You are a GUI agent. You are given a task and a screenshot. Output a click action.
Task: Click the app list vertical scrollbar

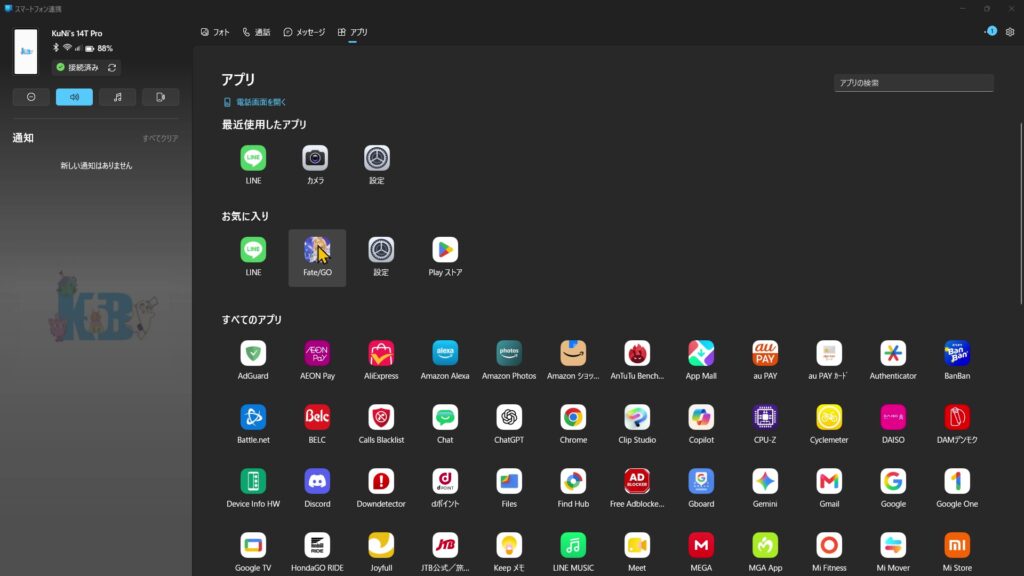pos(1021,213)
